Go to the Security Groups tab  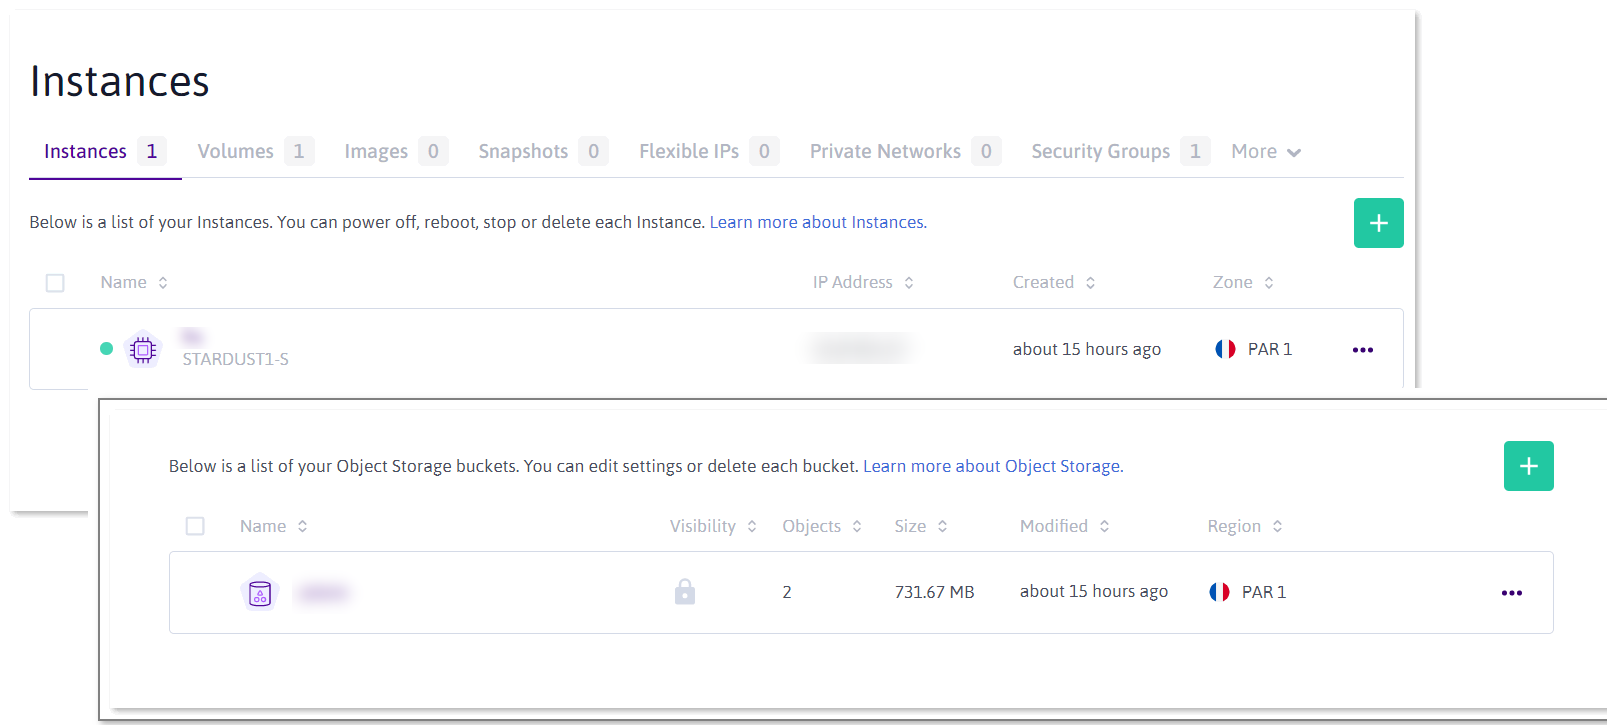[x=1121, y=152]
